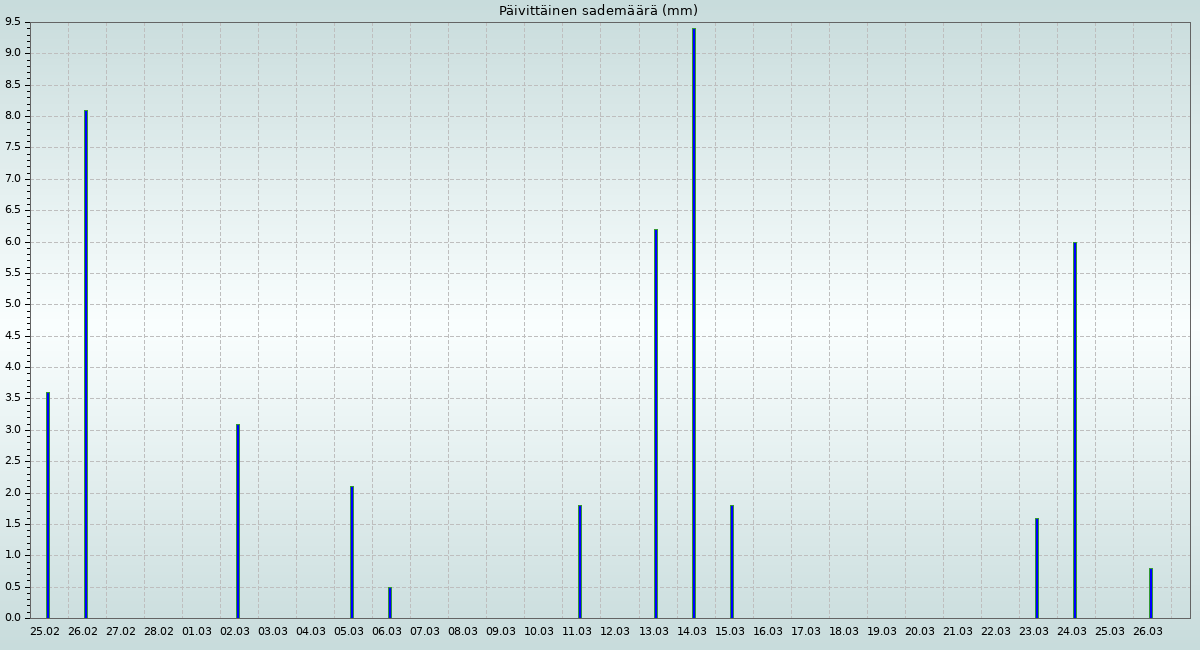The image size is (1200, 650).
Task: Click the chart title 'Päivittäinen sademäärä (mm)'
Action: 598,11
